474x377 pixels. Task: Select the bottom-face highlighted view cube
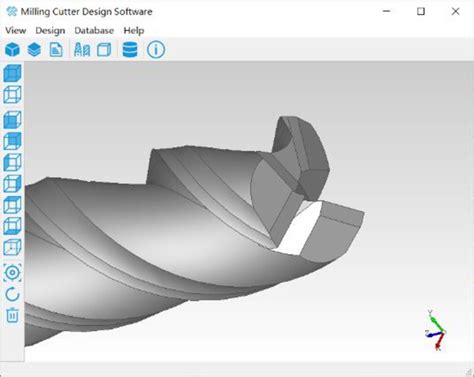[x=13, y=226]
